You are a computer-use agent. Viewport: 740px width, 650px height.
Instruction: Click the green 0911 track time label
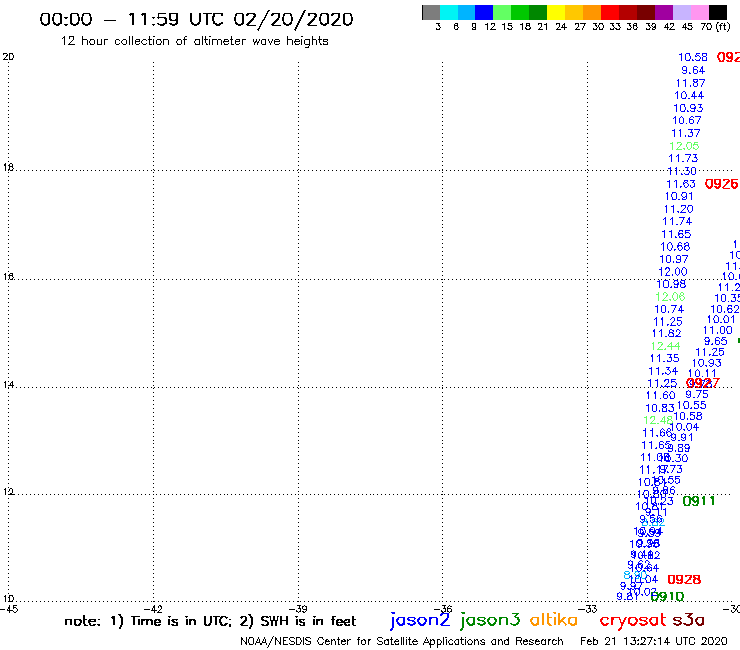[699, 501]
